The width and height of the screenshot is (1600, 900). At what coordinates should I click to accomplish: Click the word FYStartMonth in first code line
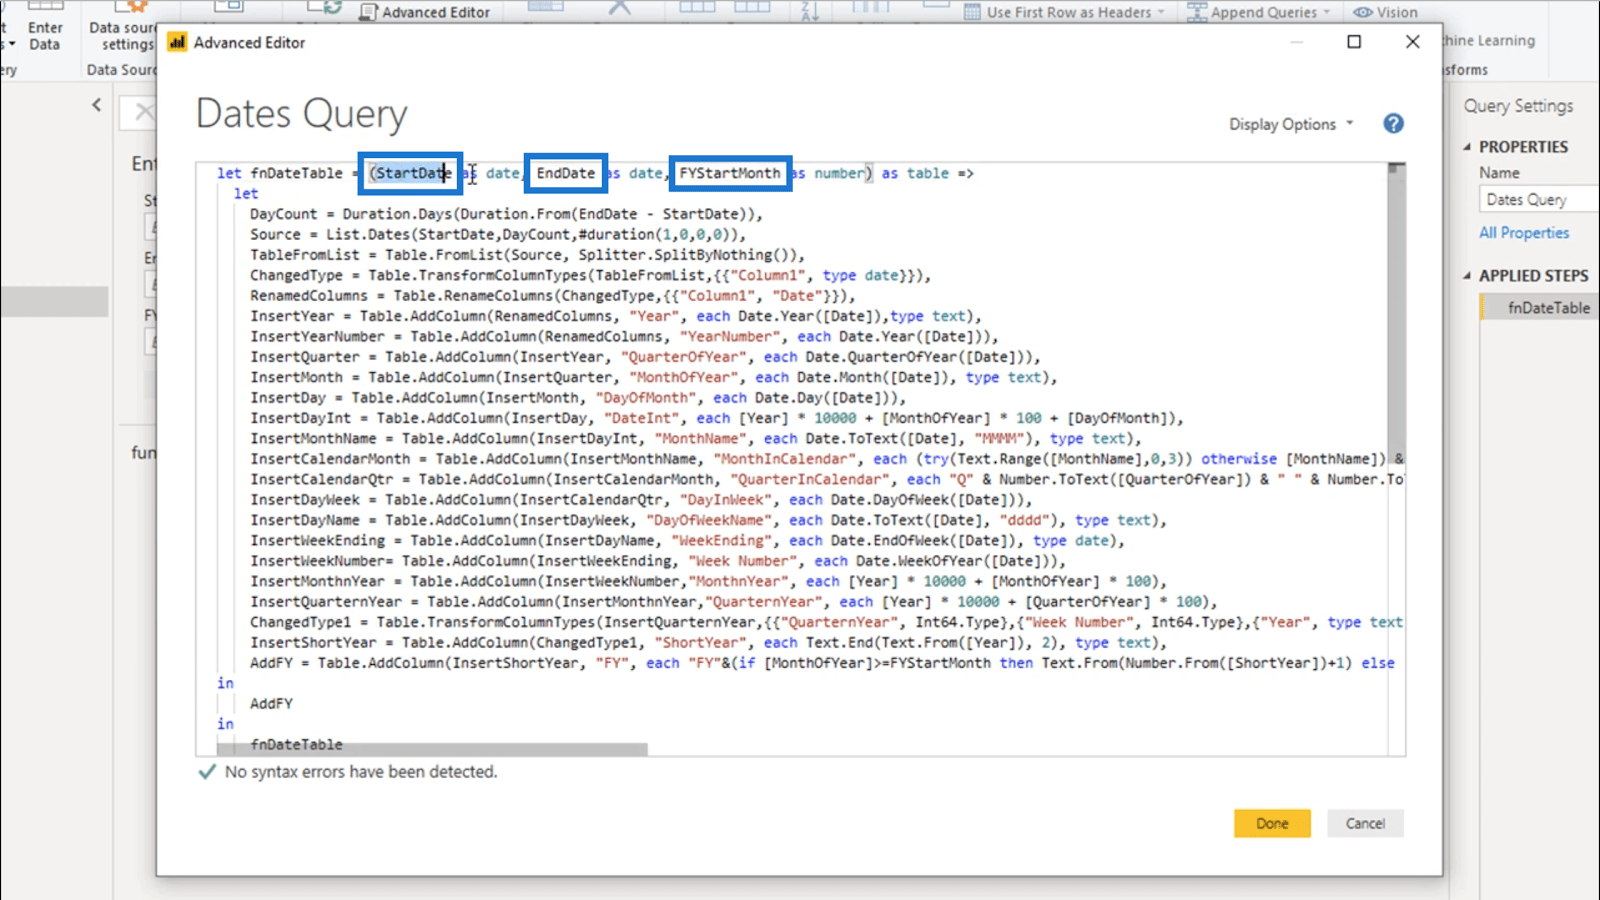(730, 173)
